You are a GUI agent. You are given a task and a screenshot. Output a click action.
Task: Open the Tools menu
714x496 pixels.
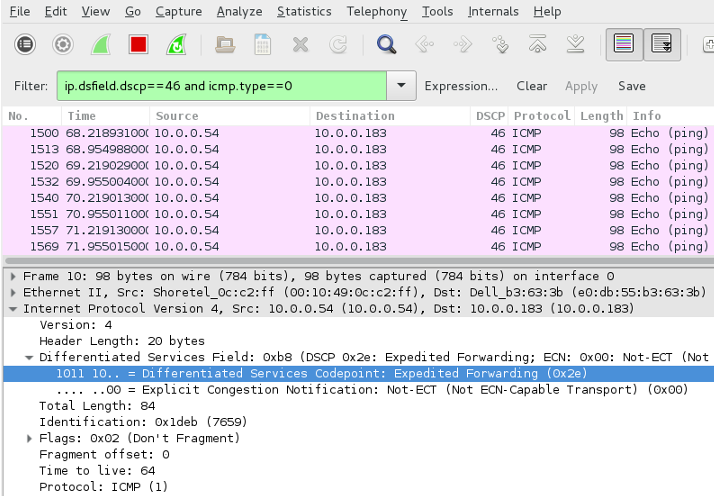coord(437,11)
